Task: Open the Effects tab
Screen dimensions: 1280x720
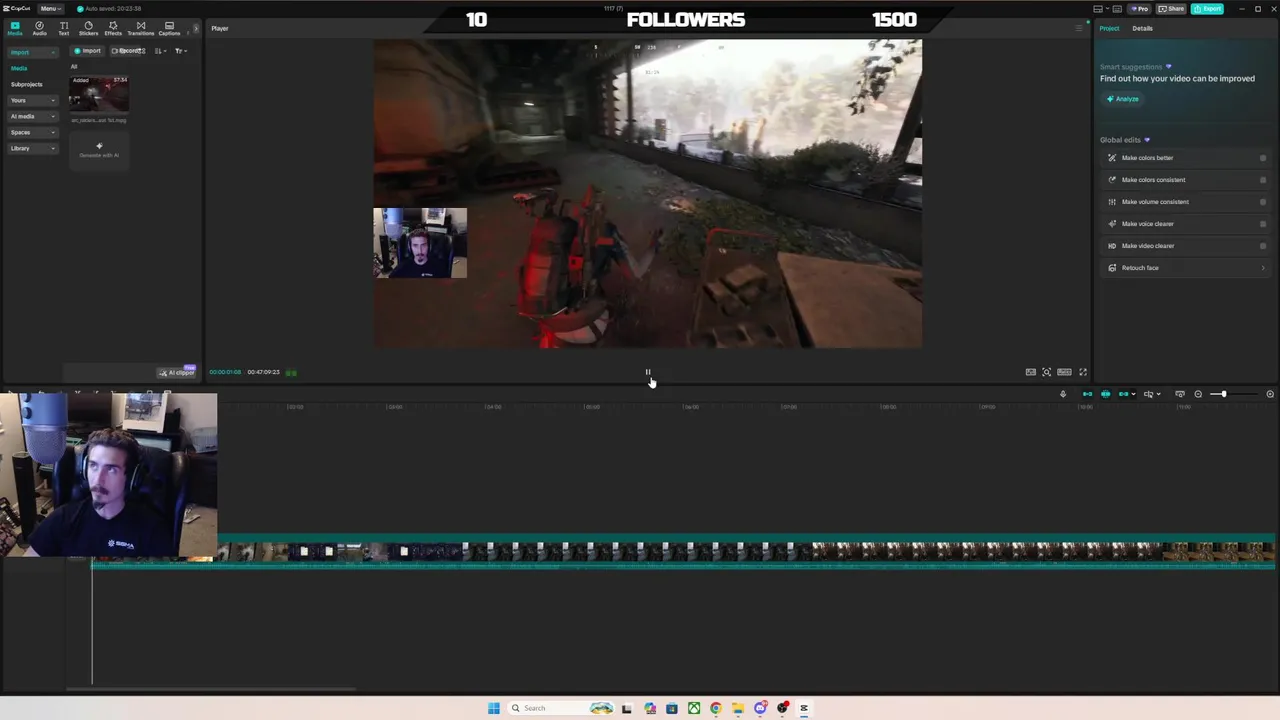Action: [x=113, y=28]
